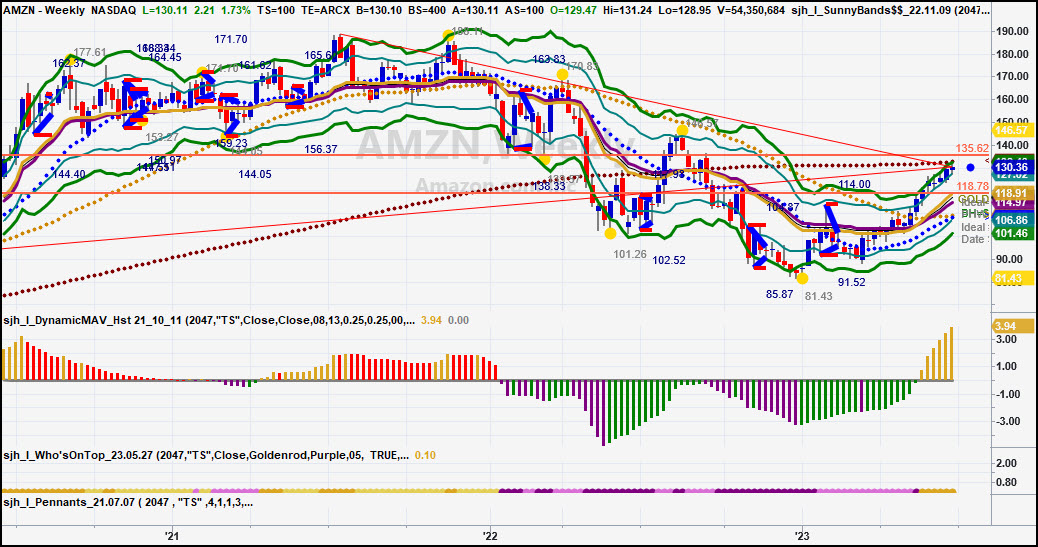Image resolution: width=1038 pixels, height=547 pixels.
Task: Click the gold 118.91 price tag
Action: click(1014, 193)
